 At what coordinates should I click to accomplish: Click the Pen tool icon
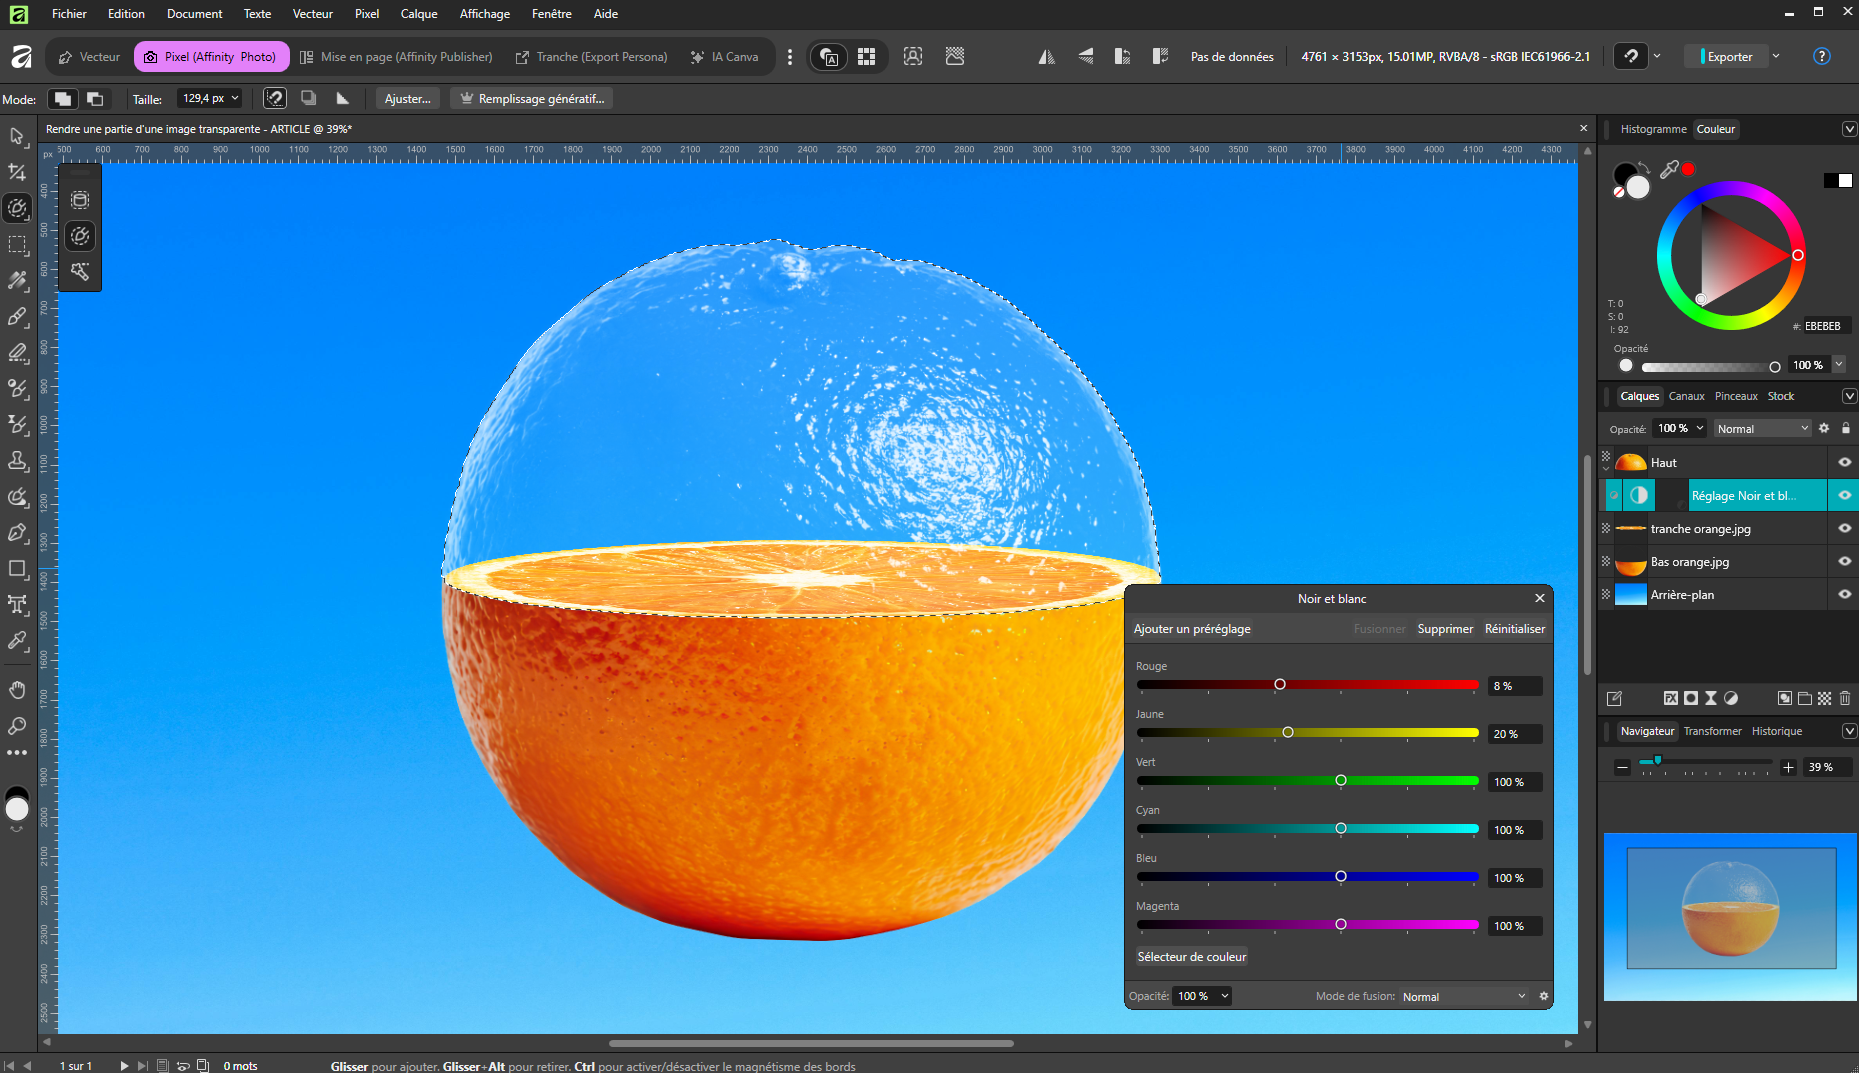(17, 532)
